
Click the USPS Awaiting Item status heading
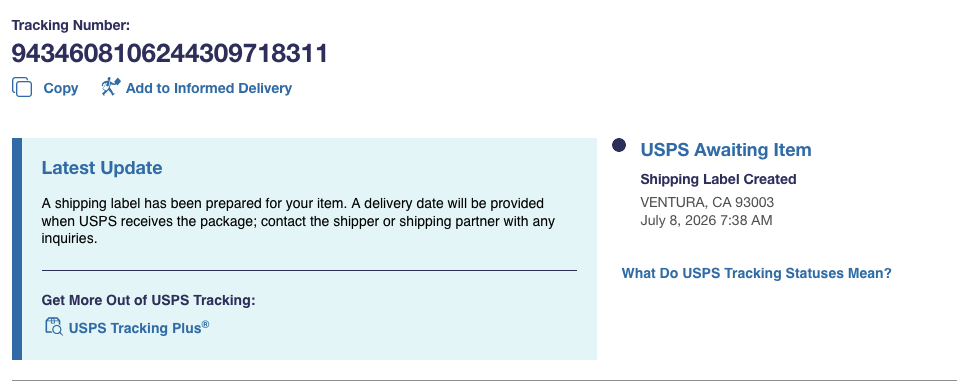[x=726, y=150]
